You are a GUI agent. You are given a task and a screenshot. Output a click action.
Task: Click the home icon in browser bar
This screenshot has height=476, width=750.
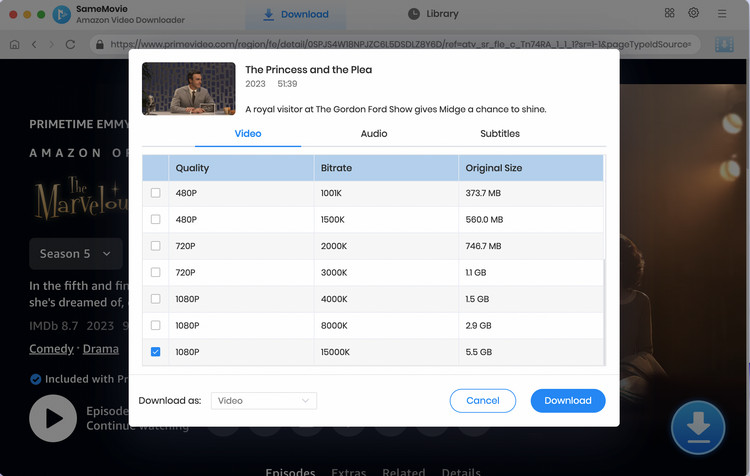(x=14, y=44)
